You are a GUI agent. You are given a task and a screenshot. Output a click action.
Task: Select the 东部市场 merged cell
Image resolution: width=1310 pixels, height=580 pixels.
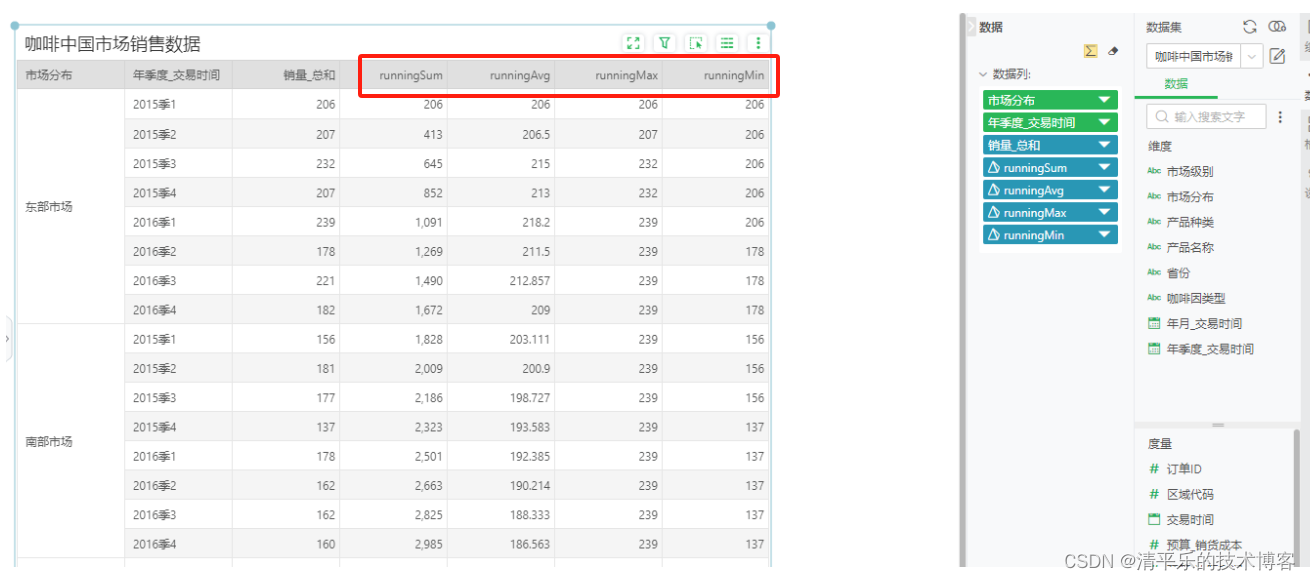(x=70, y=207)
